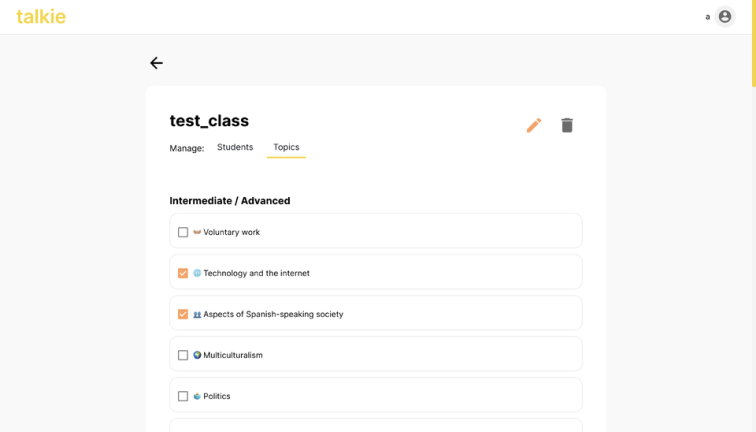Click the pencil edit class icon
Viewport: 756px width, 432px height.
[x=534, y=125]
